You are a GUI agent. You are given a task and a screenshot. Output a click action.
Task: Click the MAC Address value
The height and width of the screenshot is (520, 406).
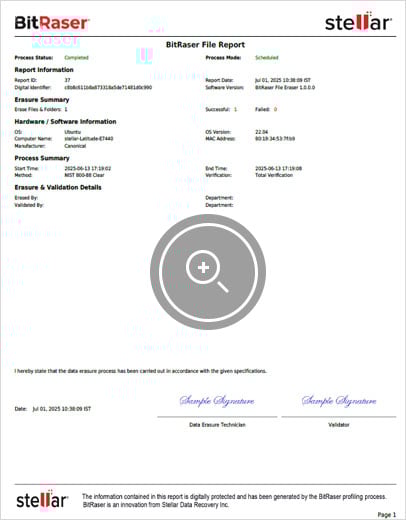click(x=275, y=138)
